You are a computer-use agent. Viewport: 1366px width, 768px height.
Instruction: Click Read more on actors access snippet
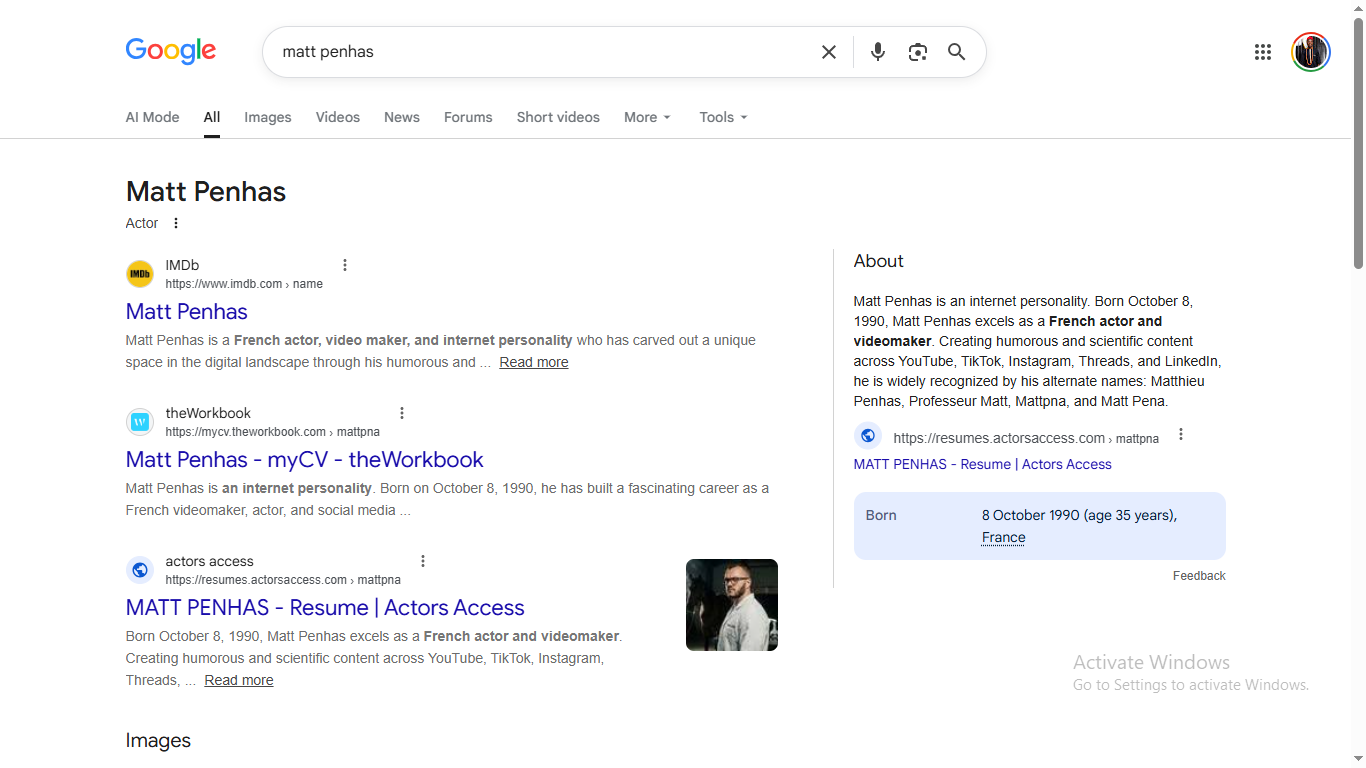[239, 680]
